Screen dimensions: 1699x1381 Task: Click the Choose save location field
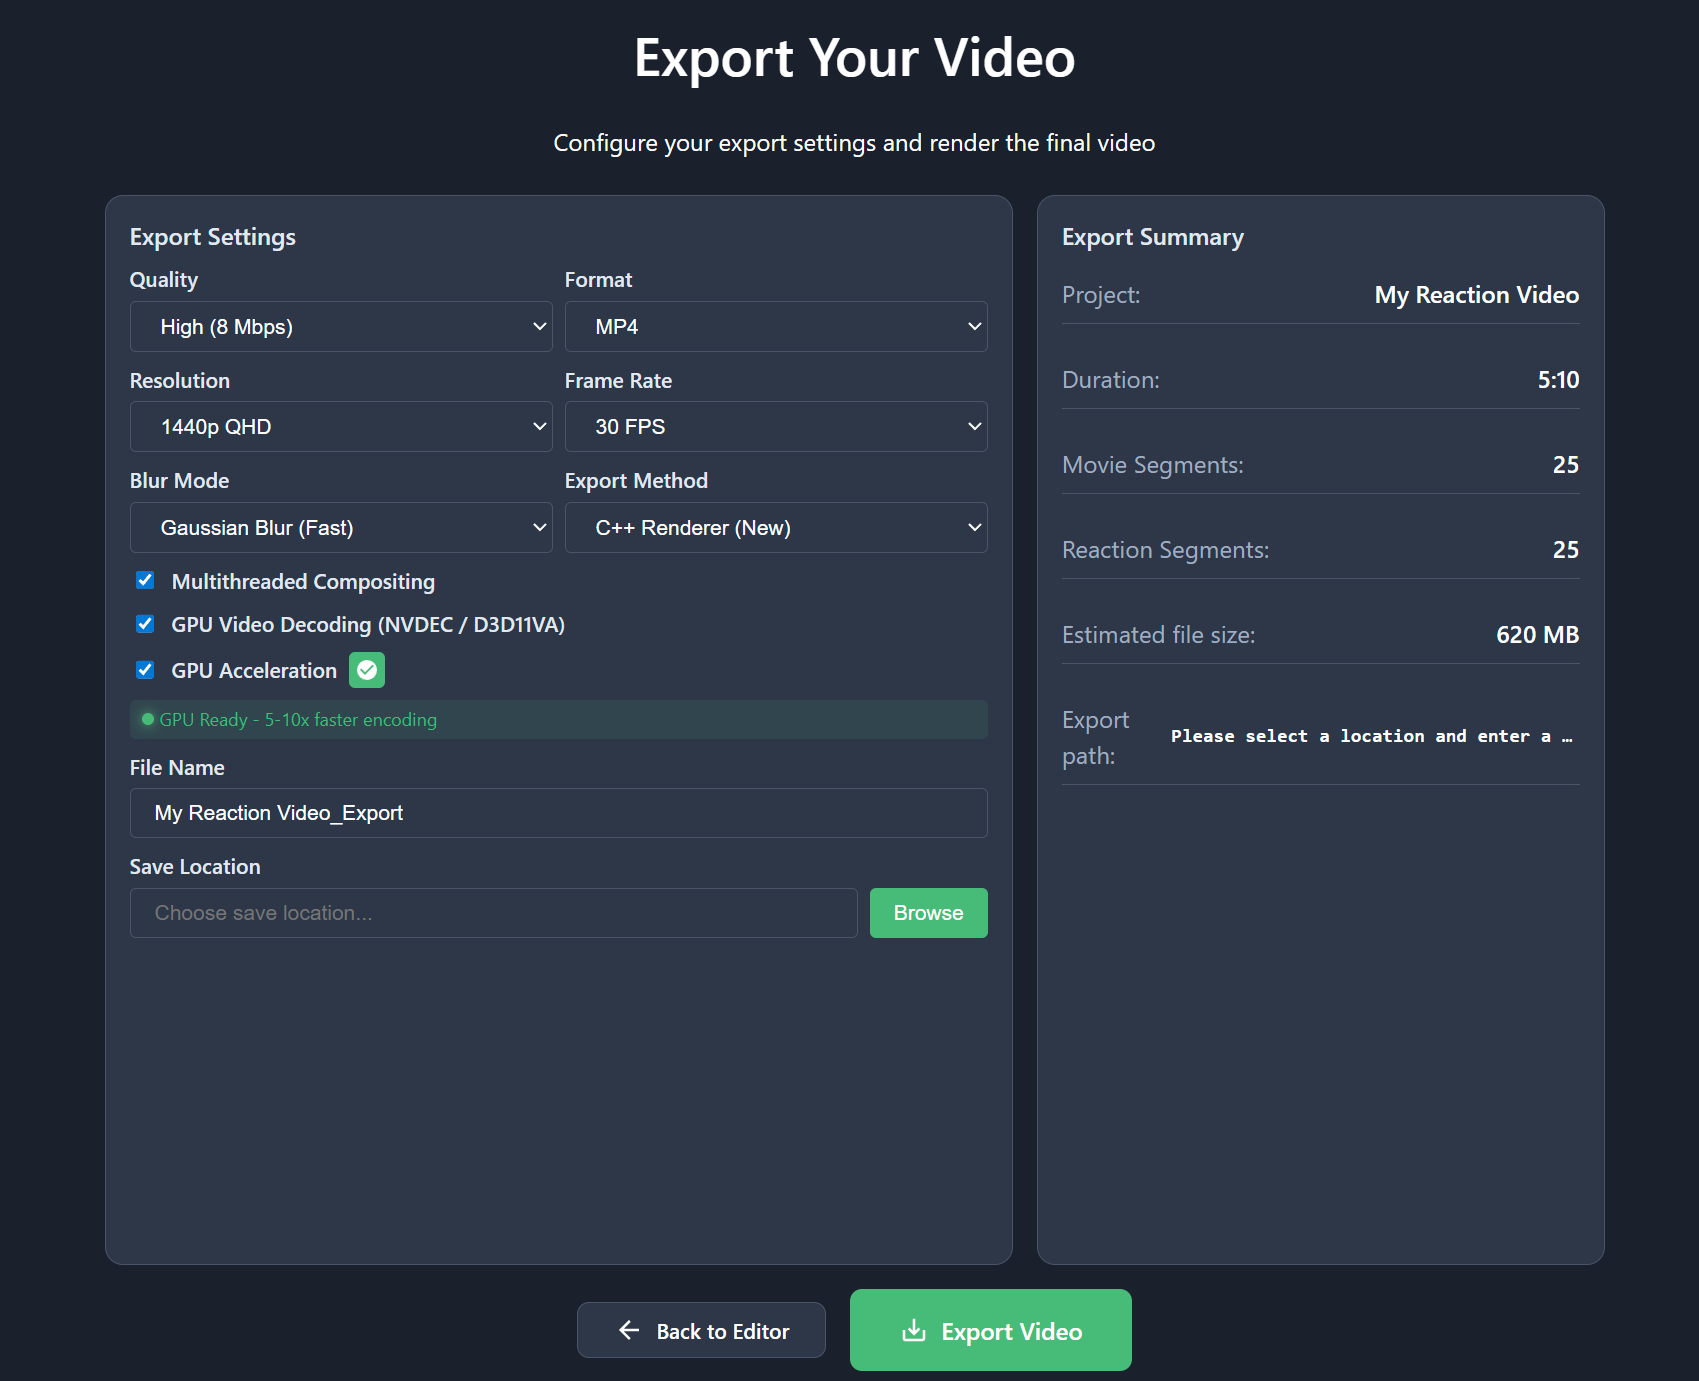[493, 912]
